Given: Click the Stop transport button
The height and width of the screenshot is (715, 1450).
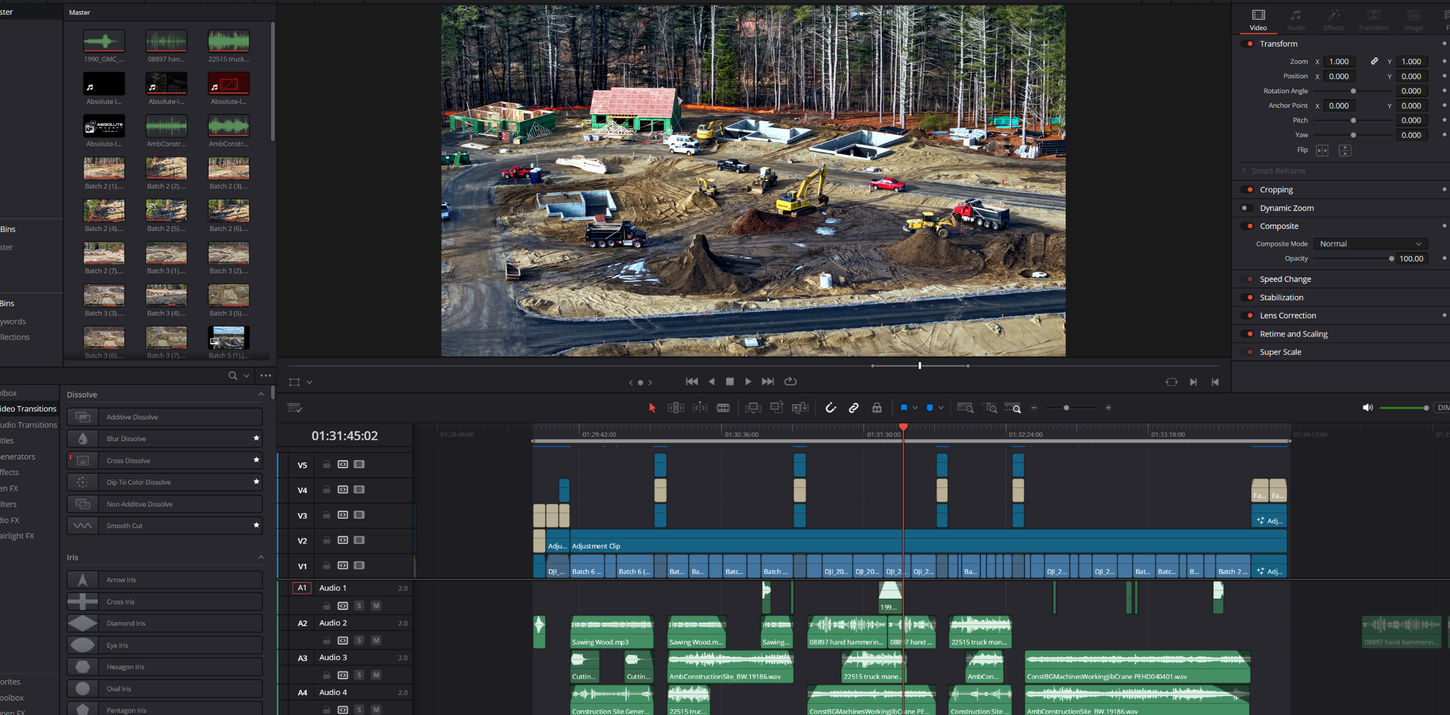Looking at the screenshot, I should (730, 382).
